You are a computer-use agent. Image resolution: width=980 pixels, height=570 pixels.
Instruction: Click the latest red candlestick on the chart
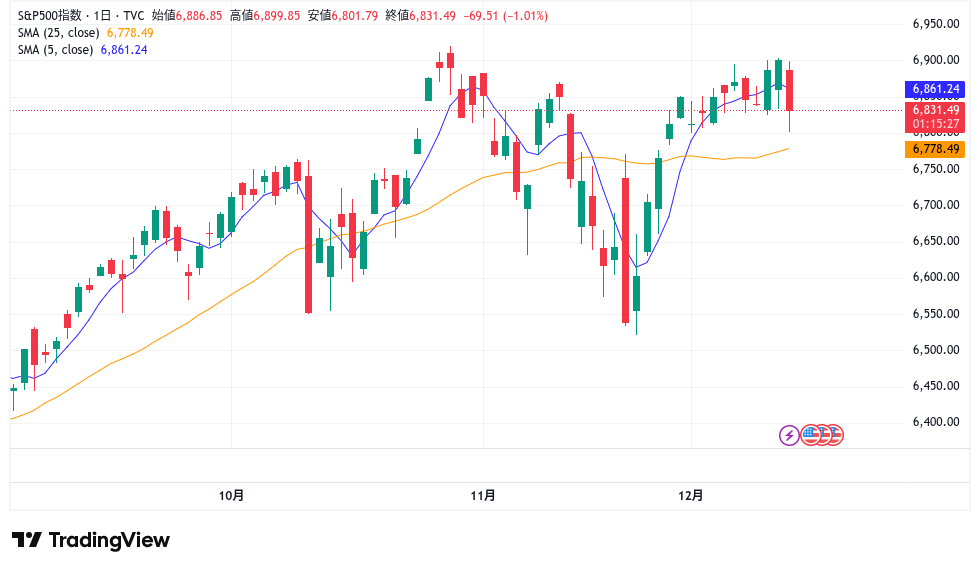pyautogui.click(x=790, y=90)
